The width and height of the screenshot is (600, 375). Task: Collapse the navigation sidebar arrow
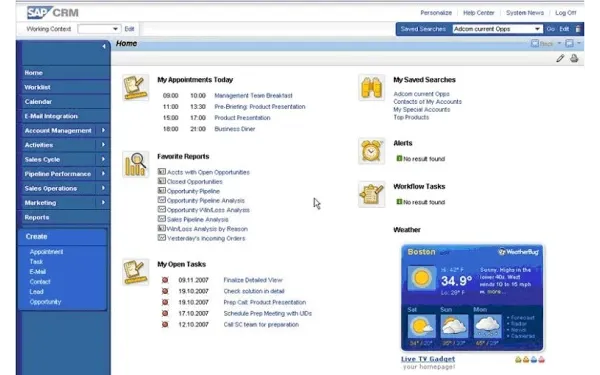click(104, 46)
